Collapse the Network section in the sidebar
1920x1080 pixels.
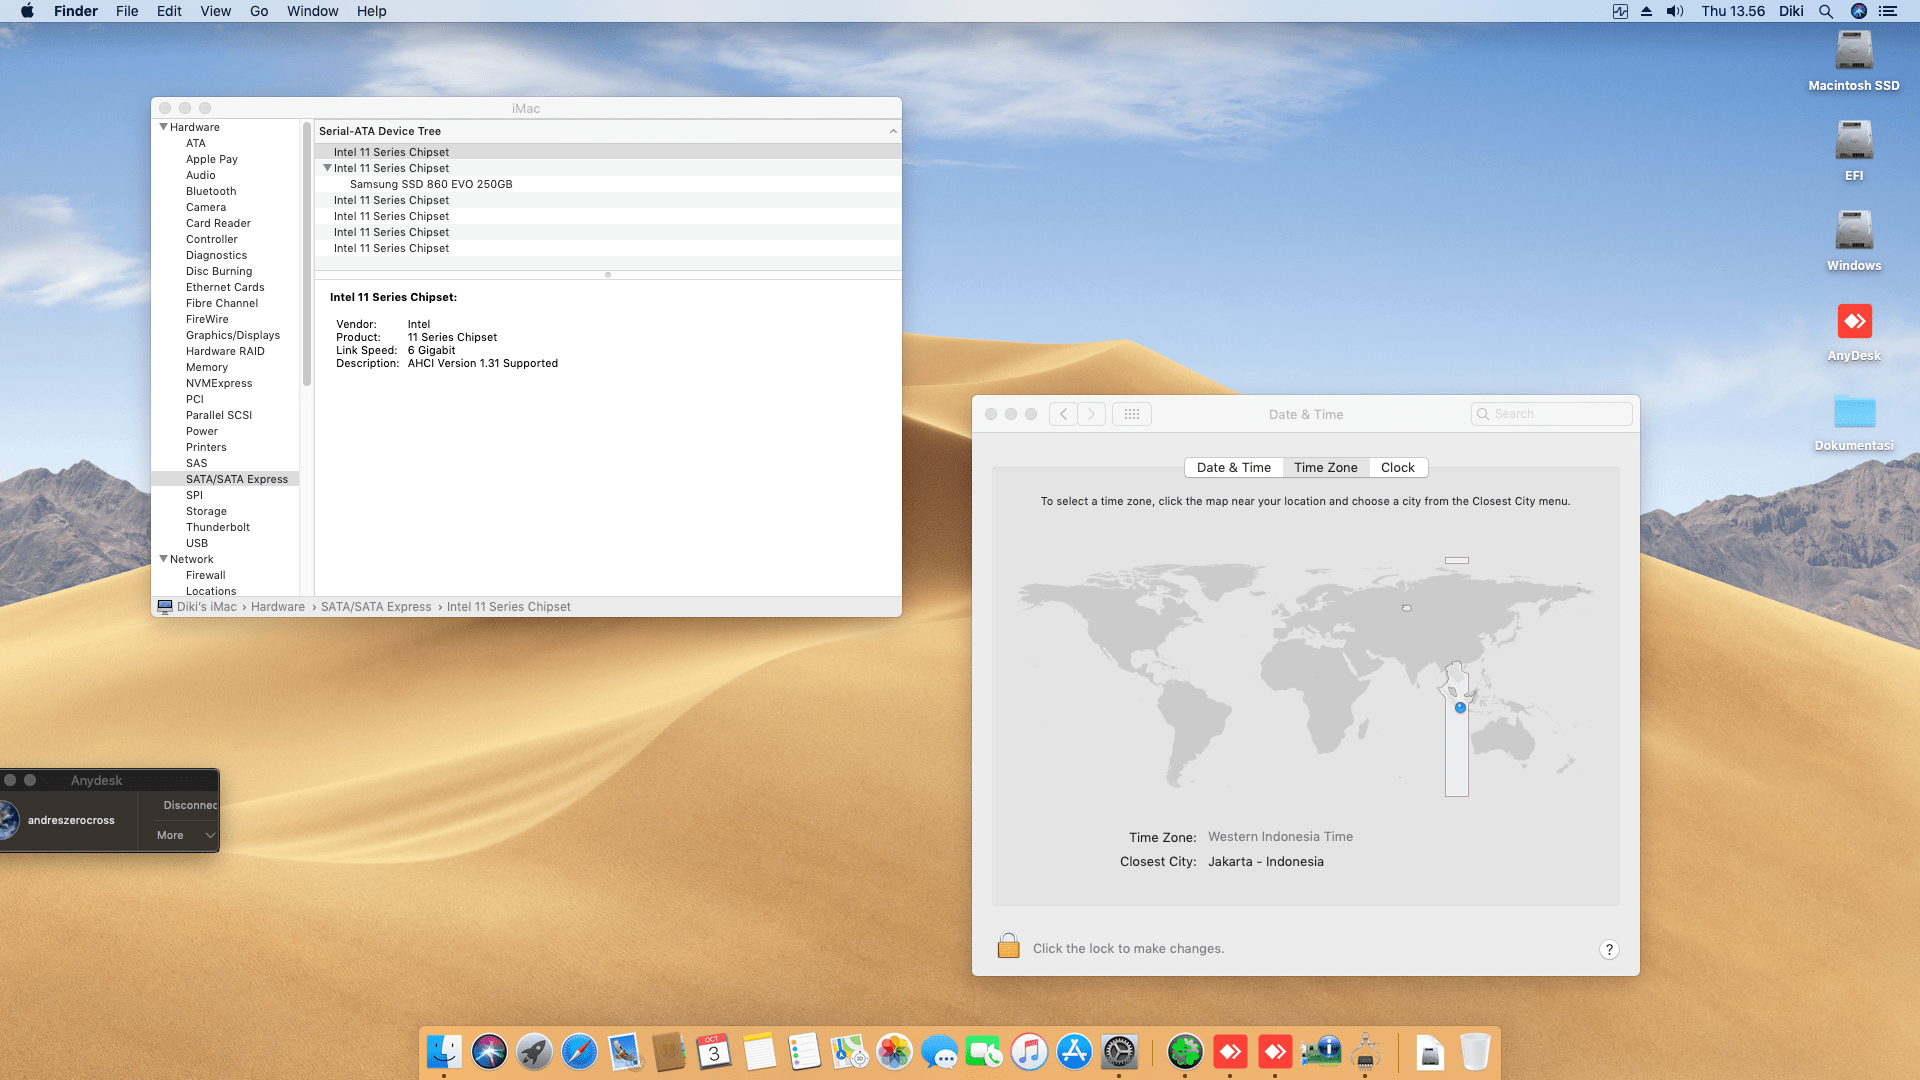coord(163,559)
